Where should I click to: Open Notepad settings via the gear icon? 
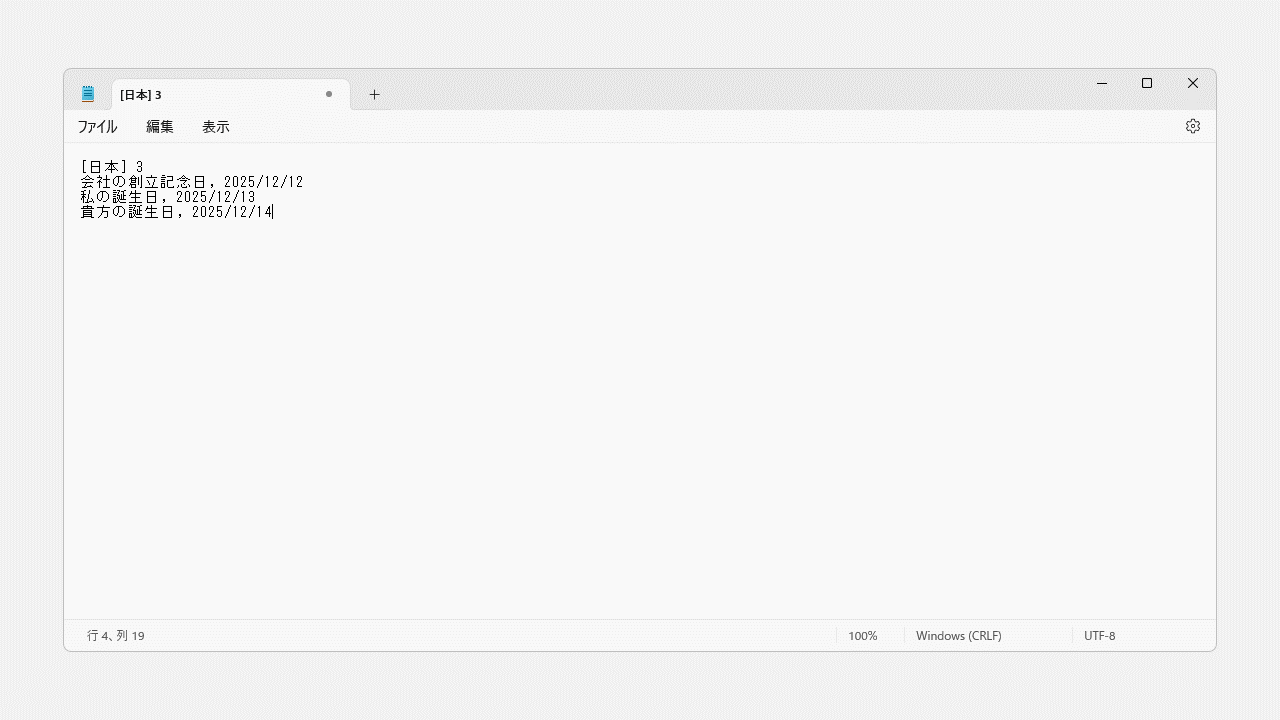click(x=1192, y=126)
